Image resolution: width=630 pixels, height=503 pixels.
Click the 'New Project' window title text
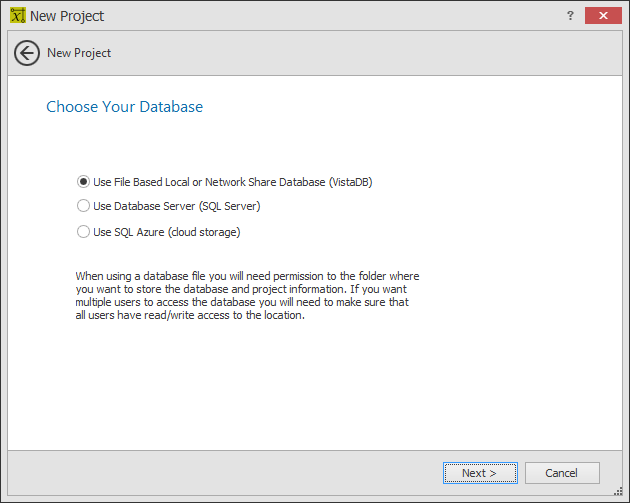point(67,16)
